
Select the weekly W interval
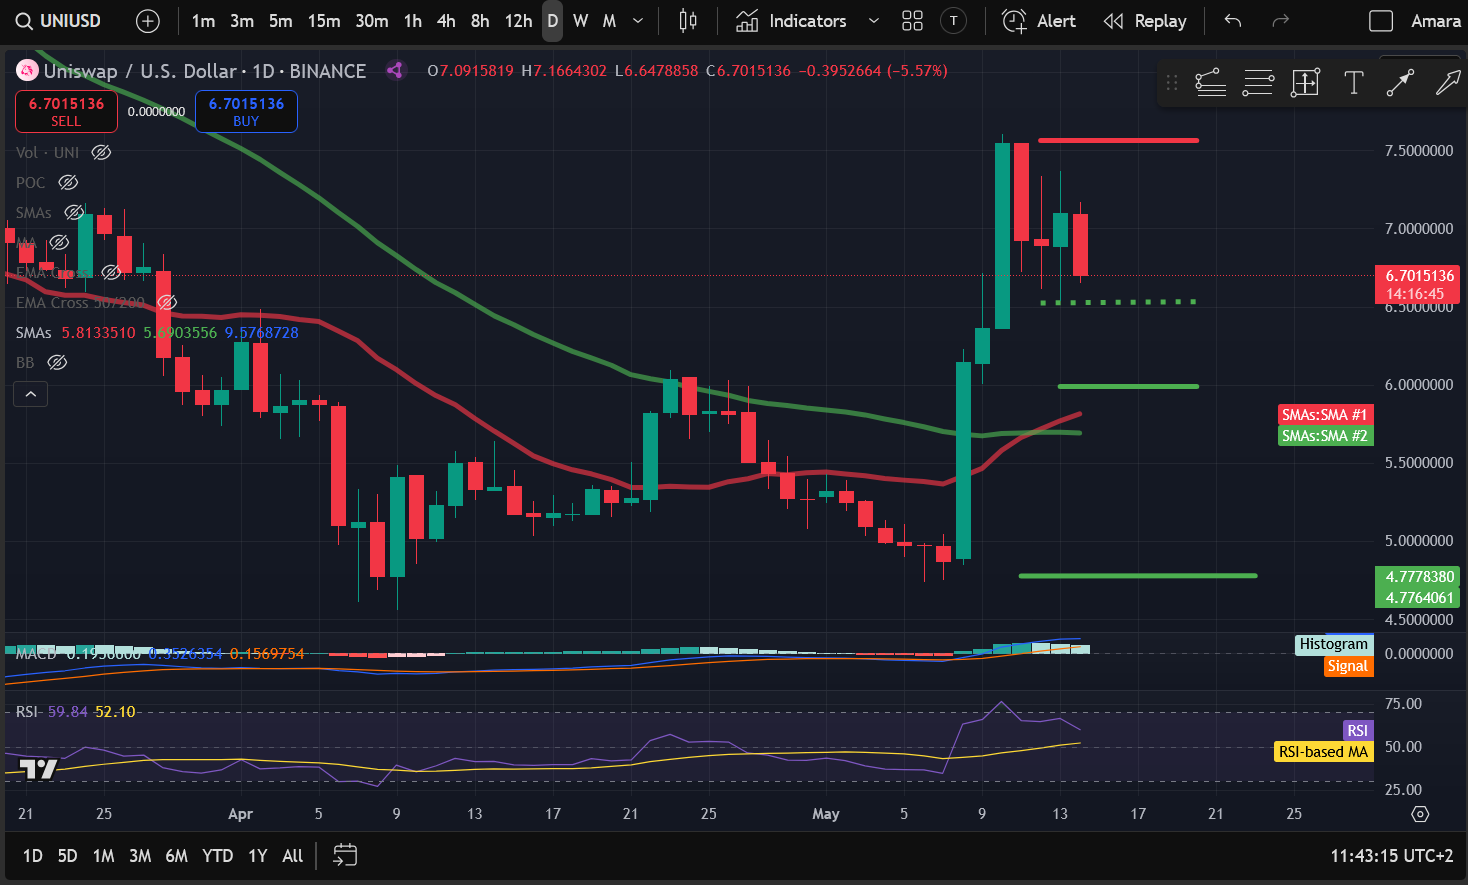tap(581, 21)
